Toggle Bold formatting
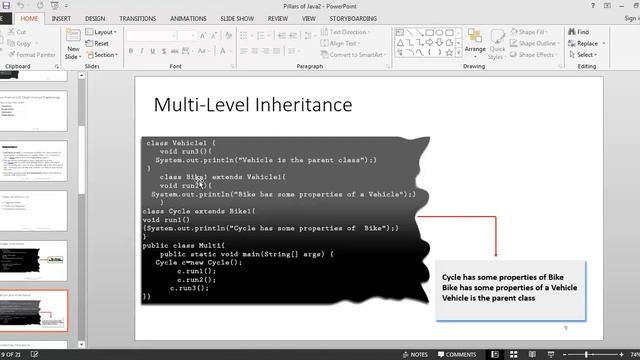 [x=131, y=51]
